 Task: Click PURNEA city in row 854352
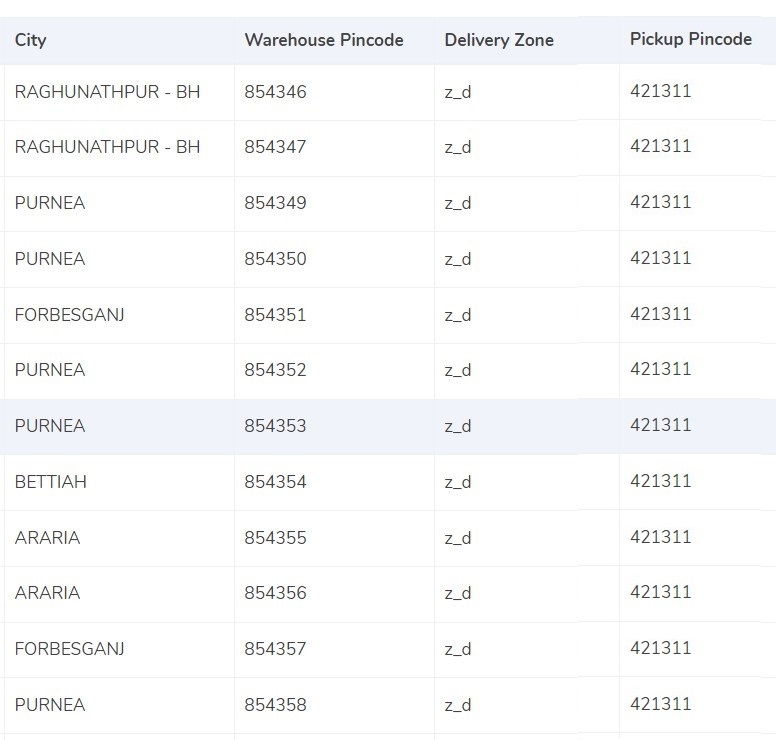pyautogui.click(x=50, y=370)
